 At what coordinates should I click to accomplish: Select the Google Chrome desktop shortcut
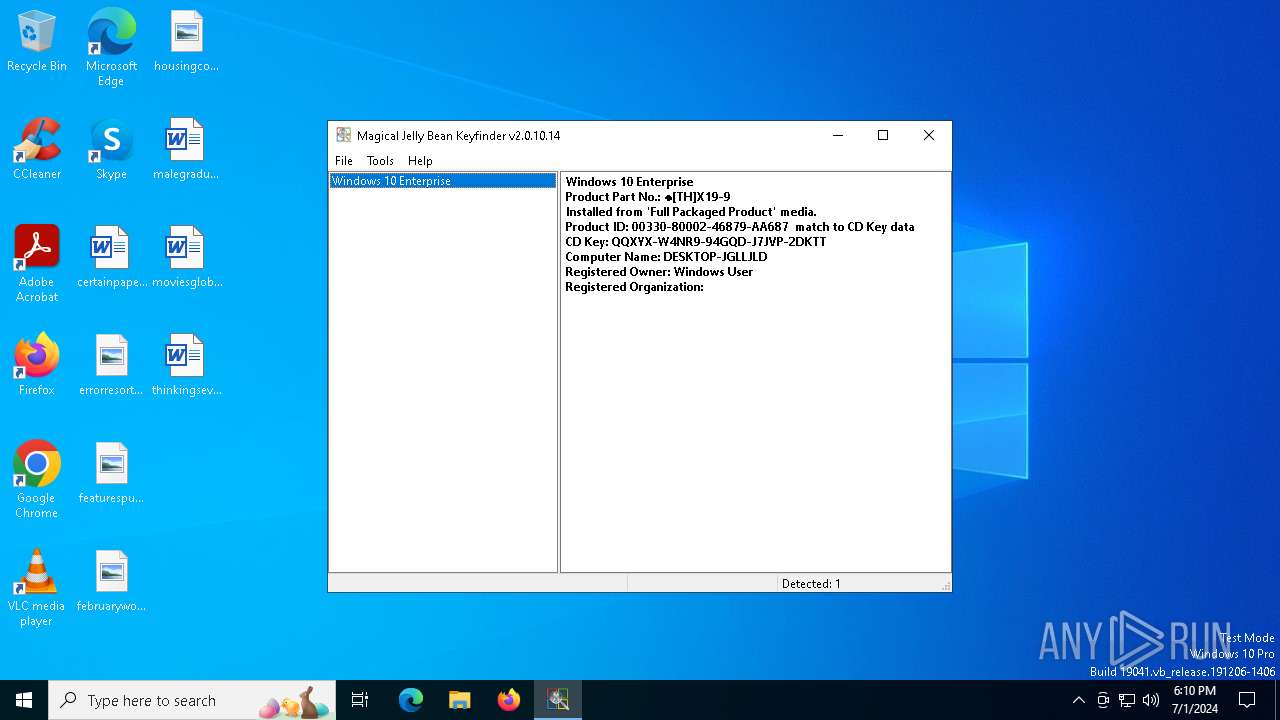[x=37, y=480]
